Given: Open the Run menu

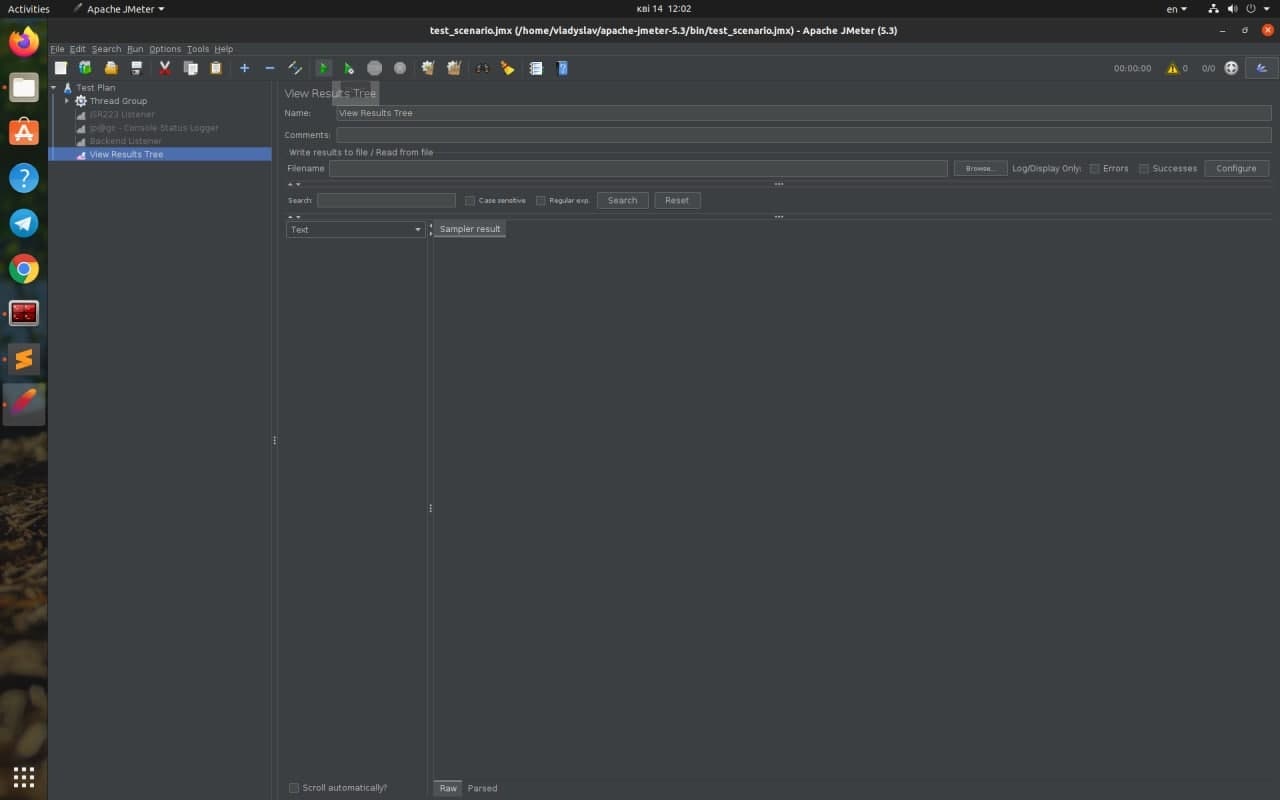Looking at the screenshot, I should pos(135,49).
